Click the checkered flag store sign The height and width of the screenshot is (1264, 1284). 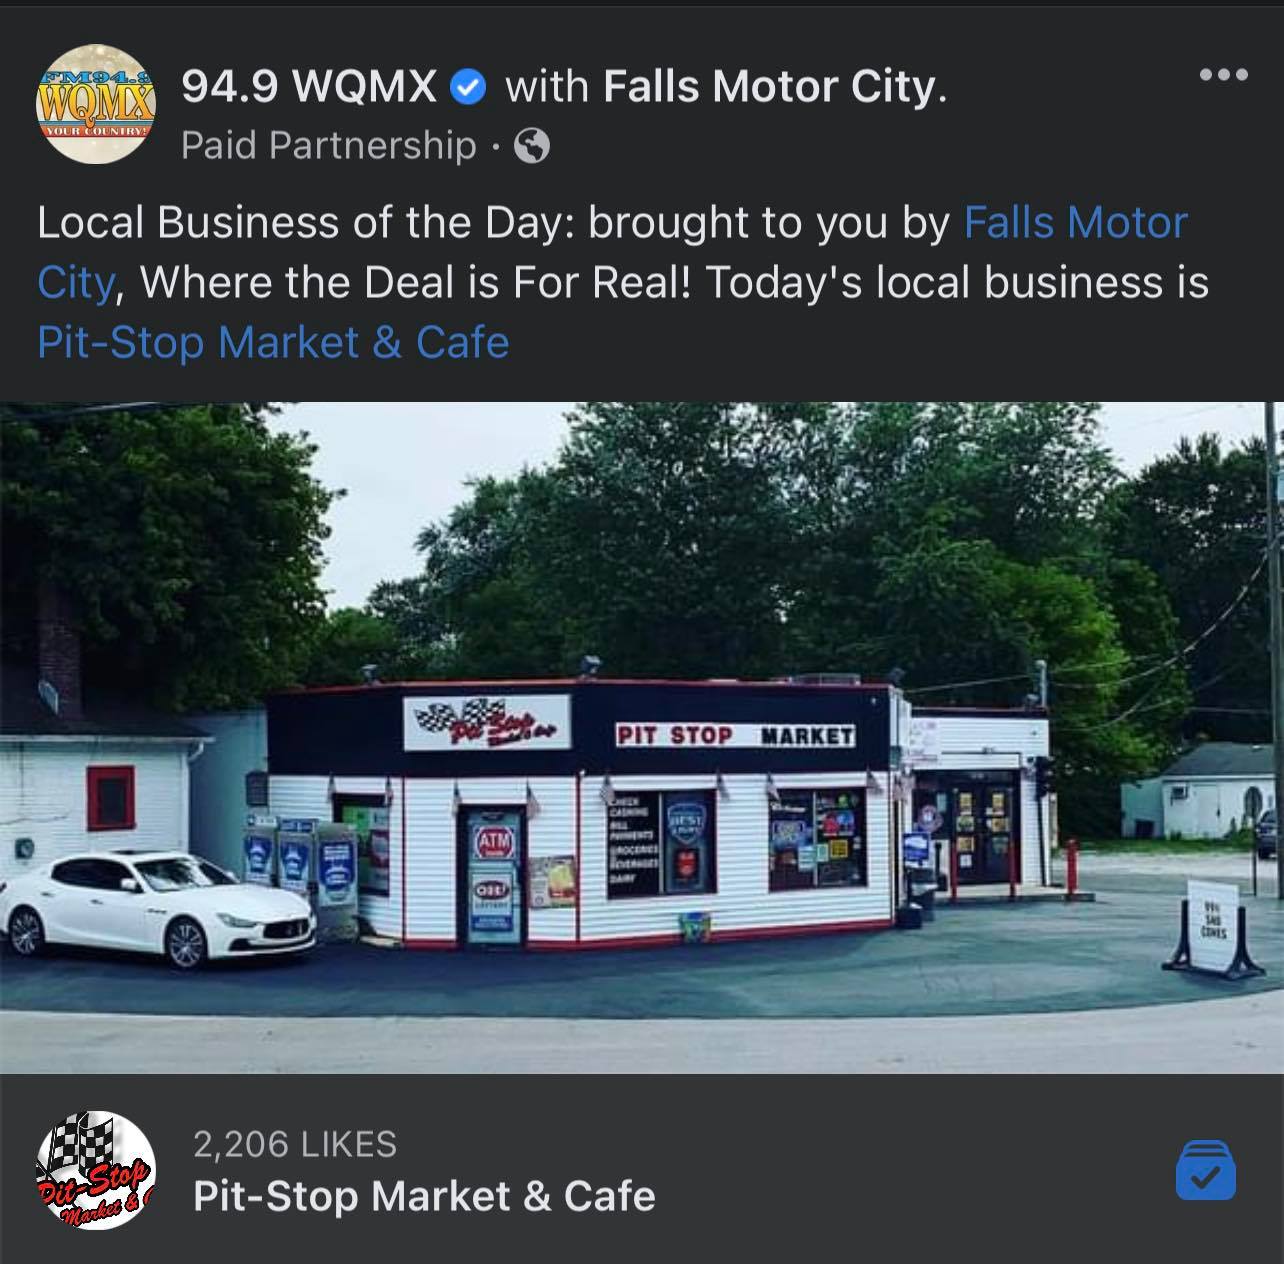coord(487,722)
